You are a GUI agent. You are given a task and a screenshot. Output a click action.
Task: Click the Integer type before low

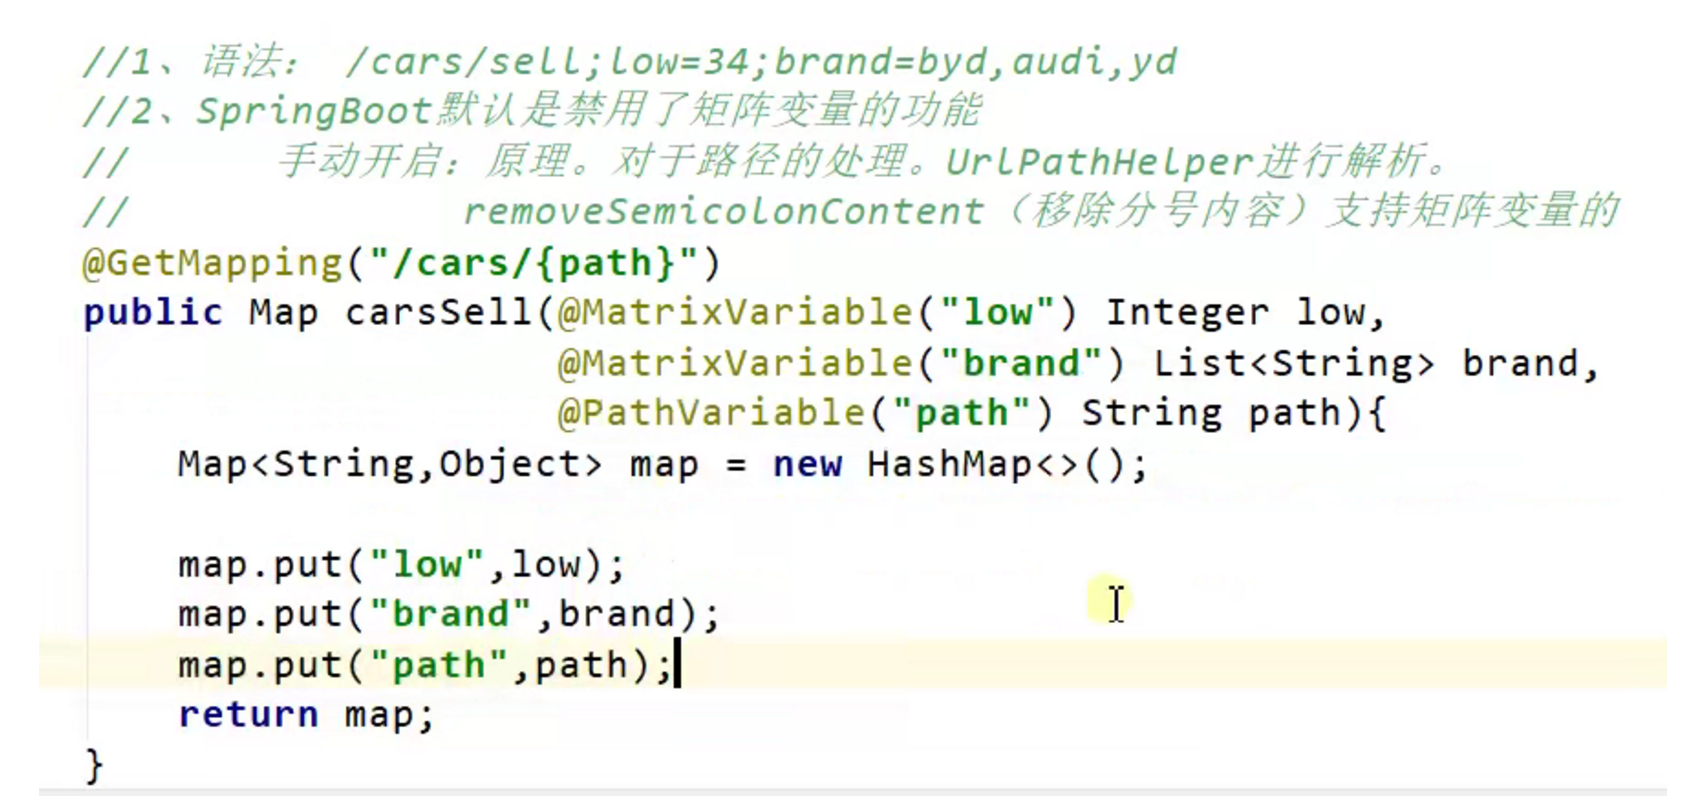coord(1186,313)
